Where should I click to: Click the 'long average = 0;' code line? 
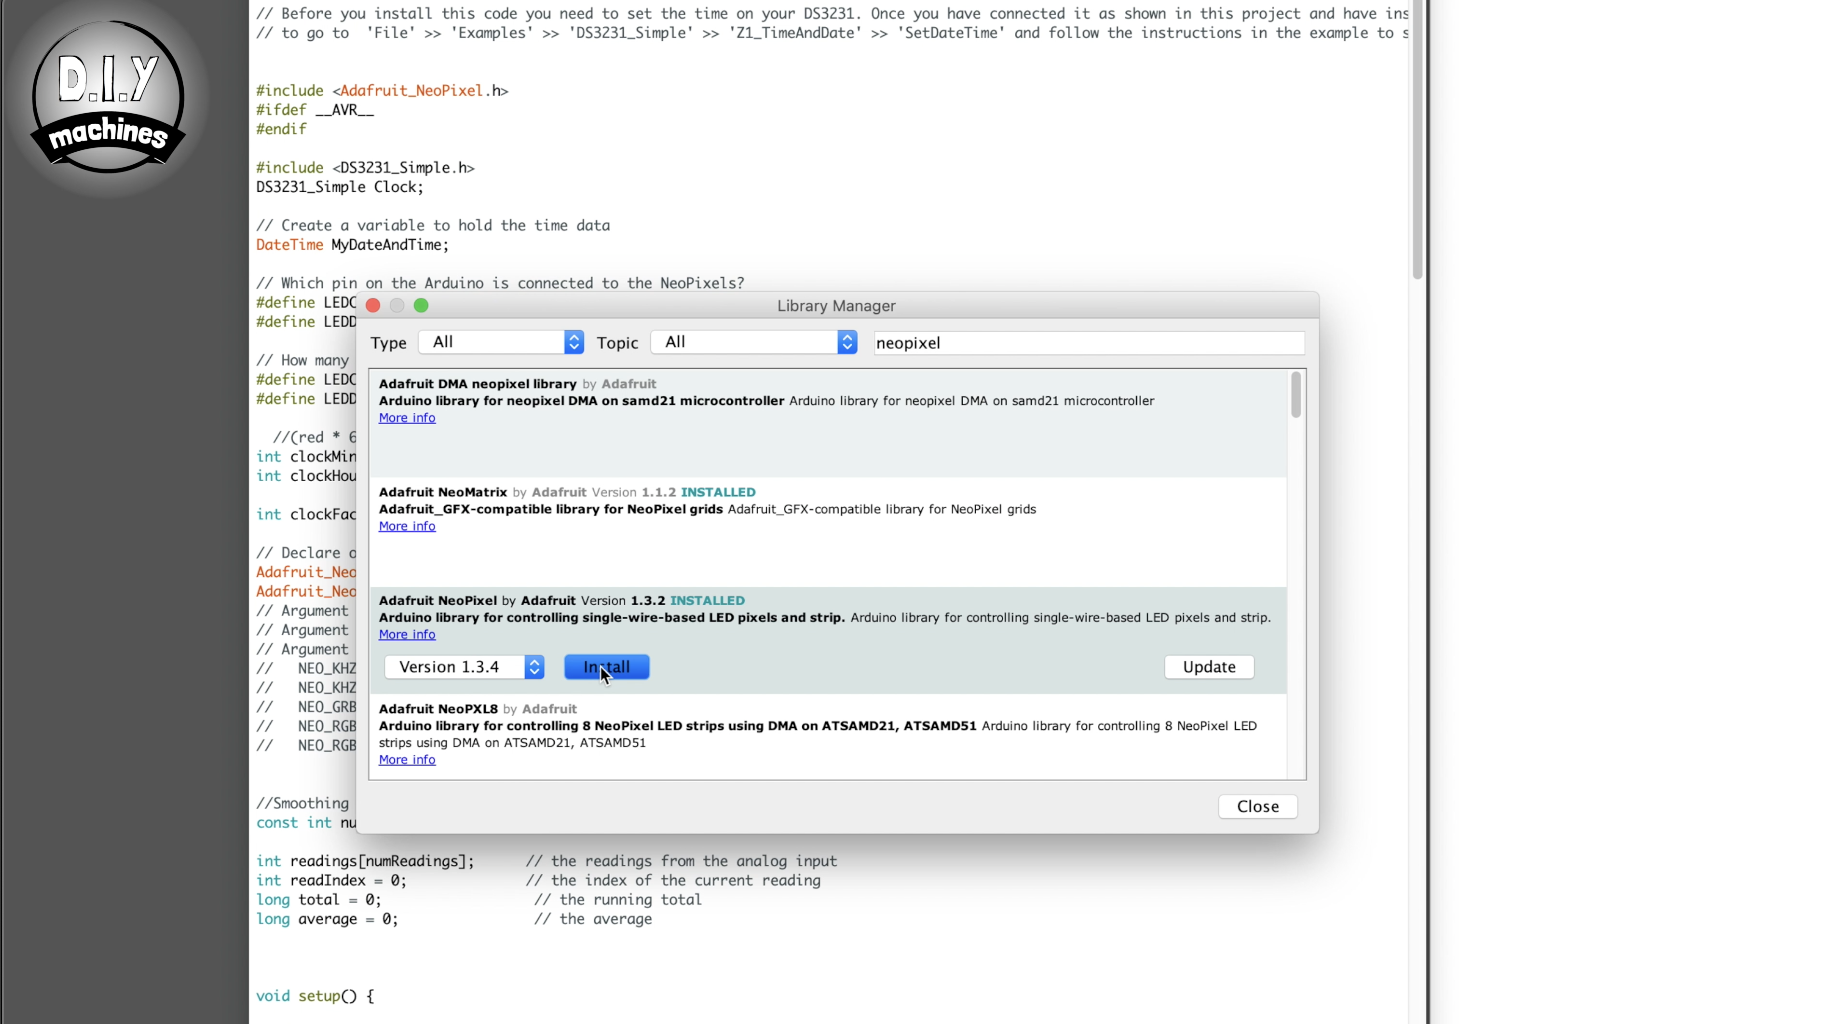[x=327, y=919]
